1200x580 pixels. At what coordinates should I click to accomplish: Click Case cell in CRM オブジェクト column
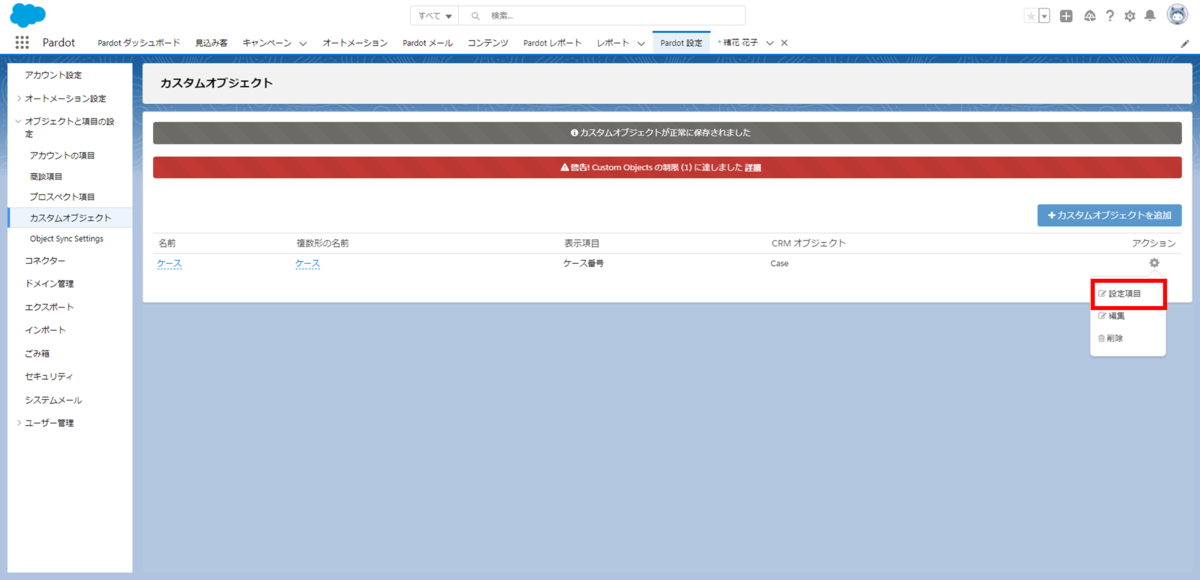point(779,264)
